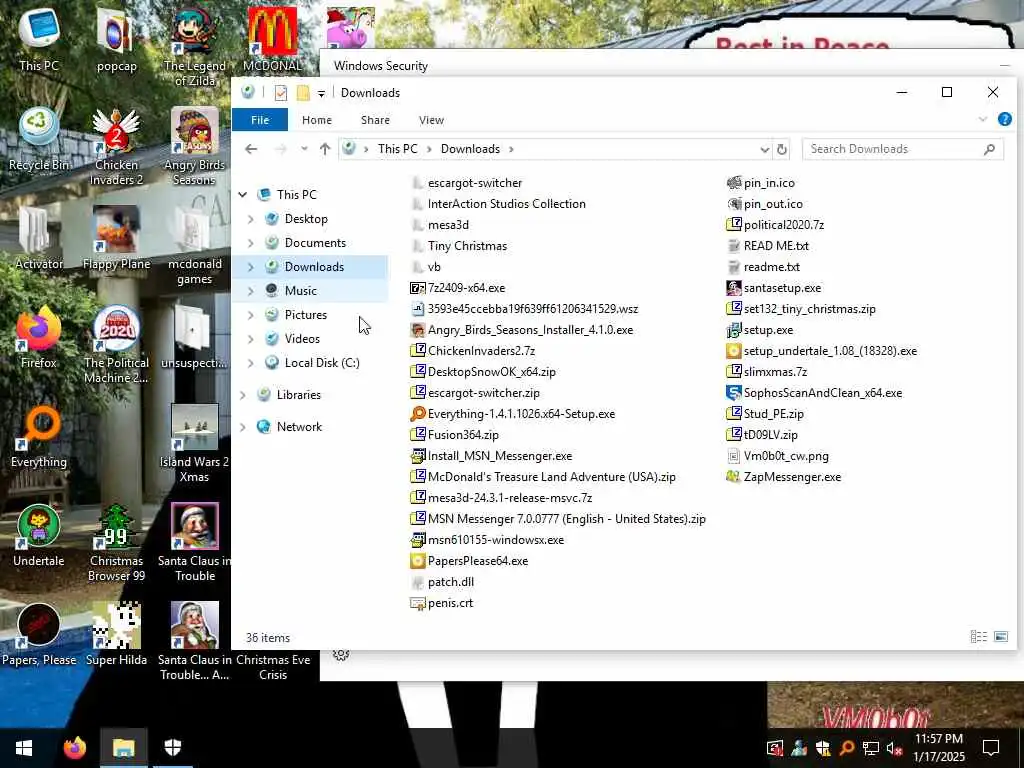Open the Recycle Bin desktop icon

39,138
